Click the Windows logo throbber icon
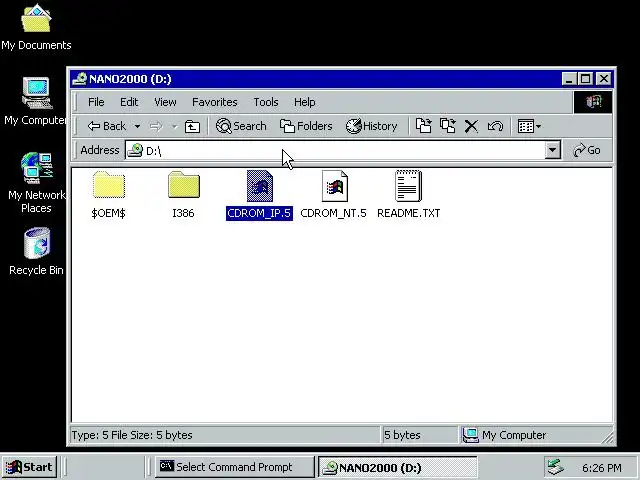Screen dimensions: 640x480 coord(593,102)
